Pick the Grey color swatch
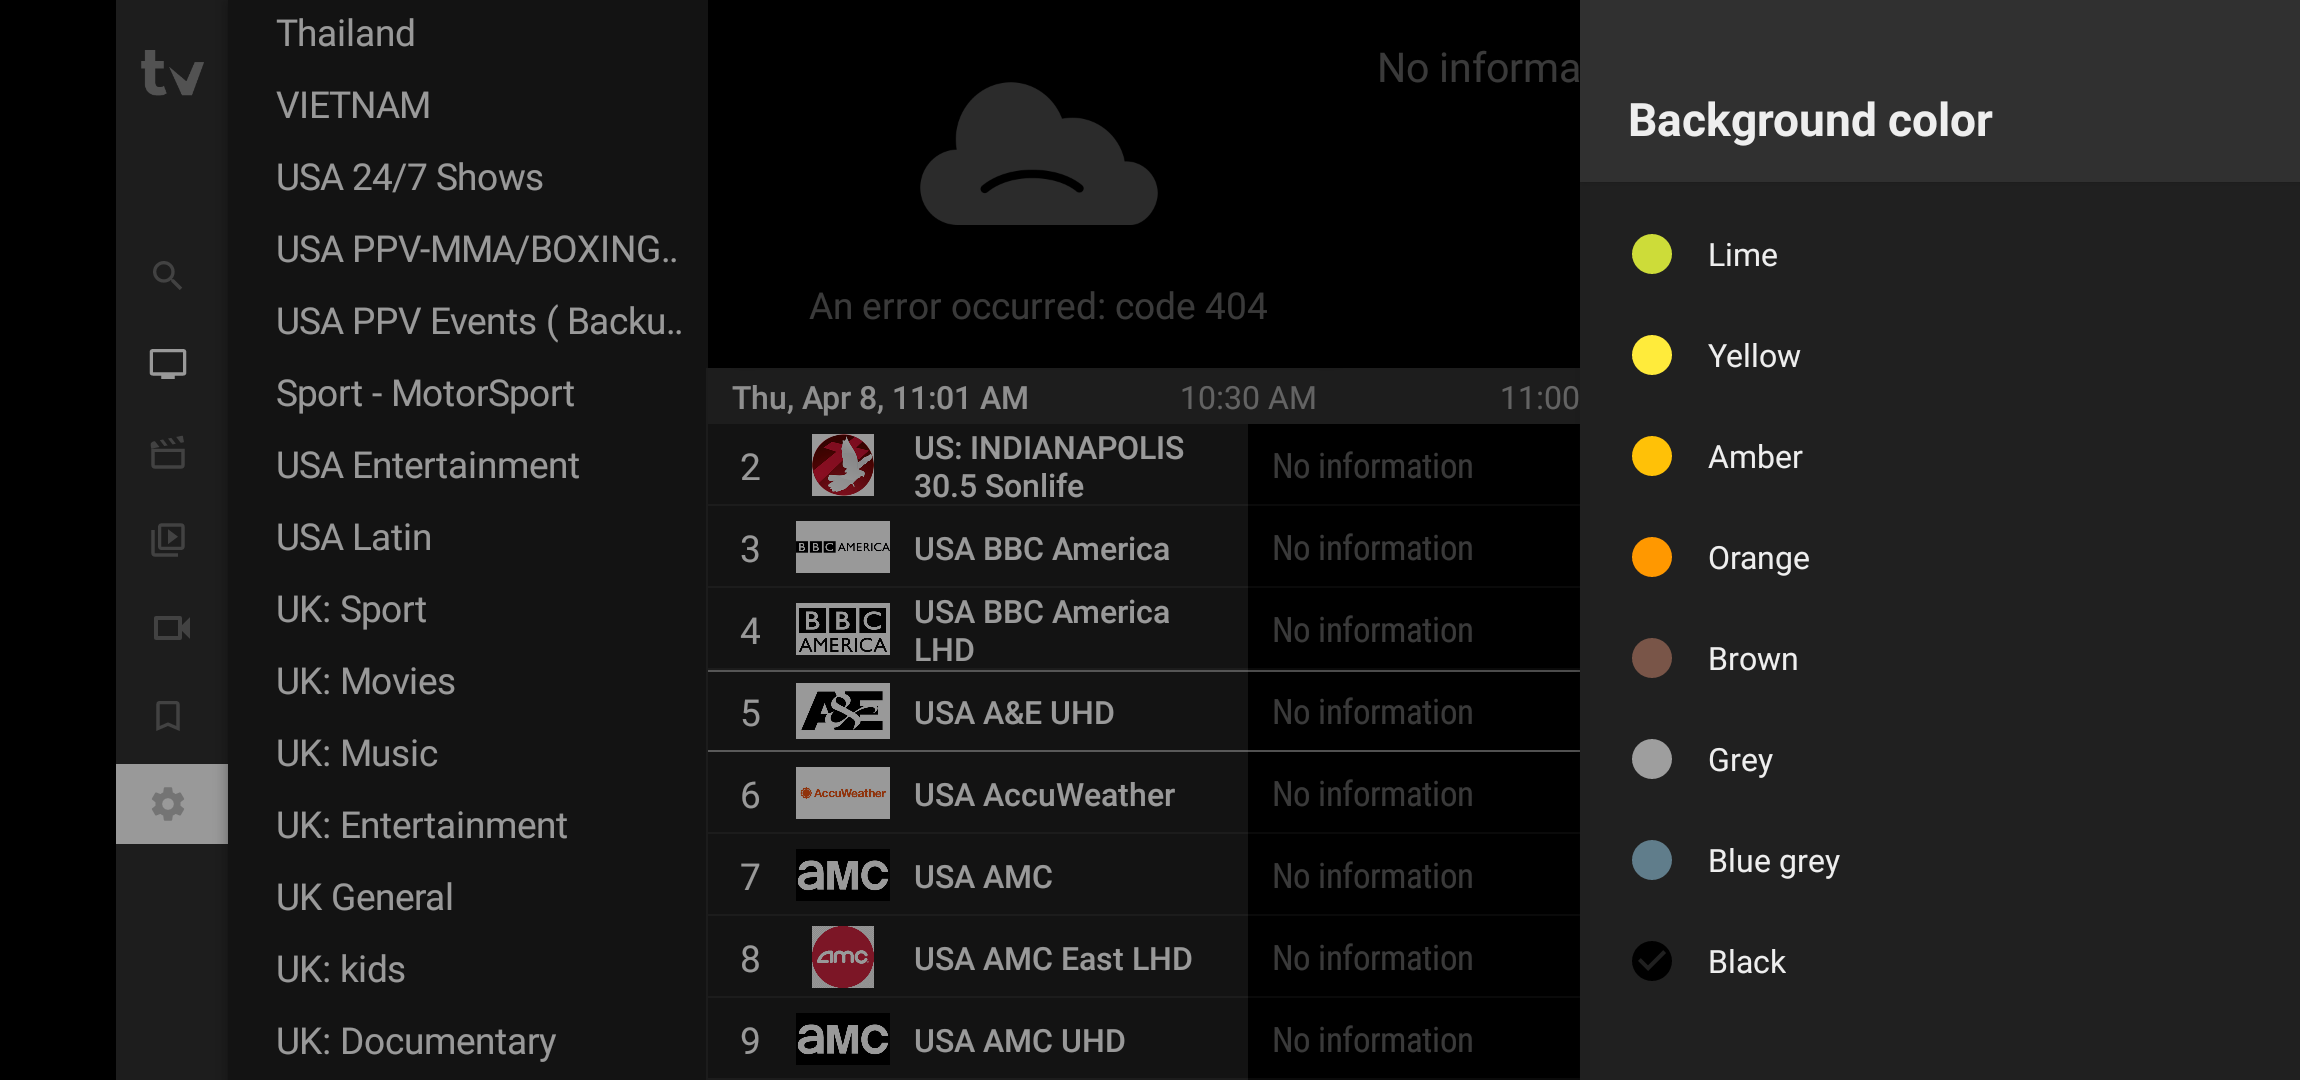Viewport: 2300px width, 1080px height. click(x=1652, y=759)
